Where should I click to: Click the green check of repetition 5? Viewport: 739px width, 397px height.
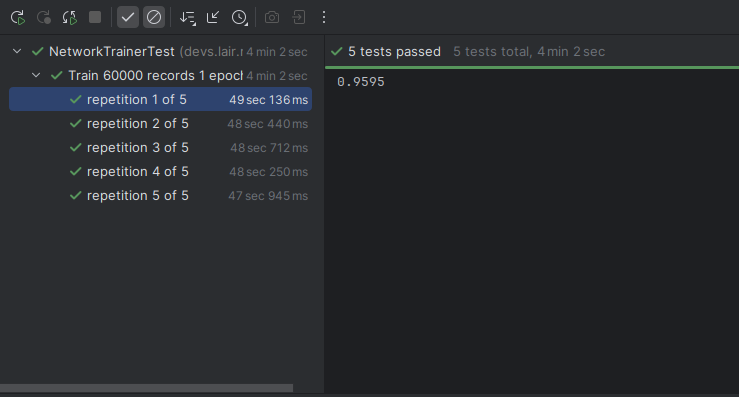[x=75, y=196]
